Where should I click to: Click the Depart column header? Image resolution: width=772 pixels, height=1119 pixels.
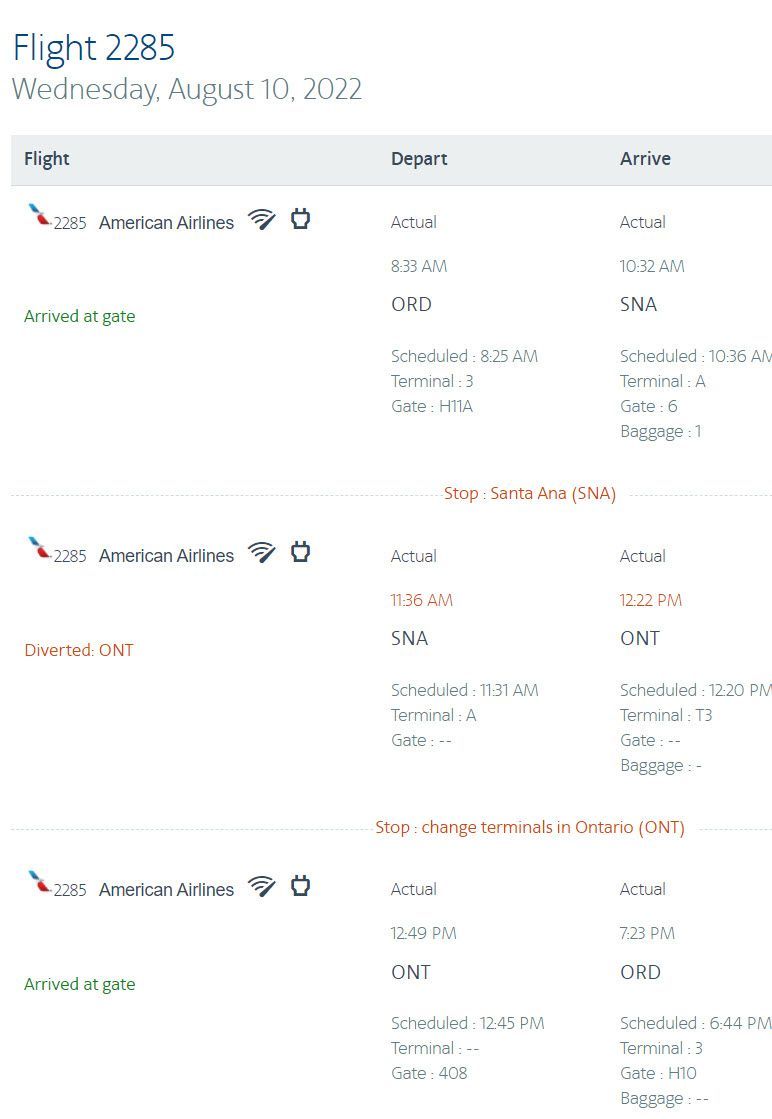click(x=419, y=158)
